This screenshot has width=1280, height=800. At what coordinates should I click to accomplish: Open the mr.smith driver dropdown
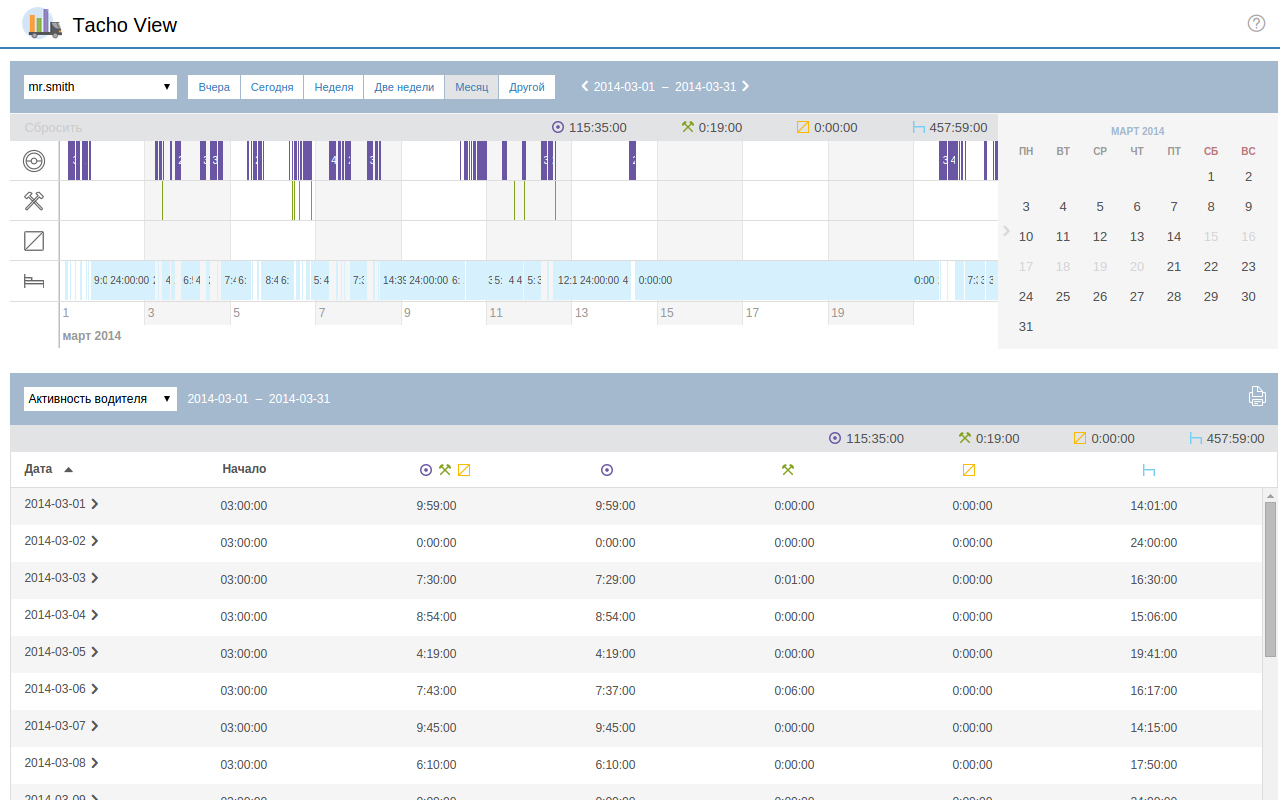(100, 87)
